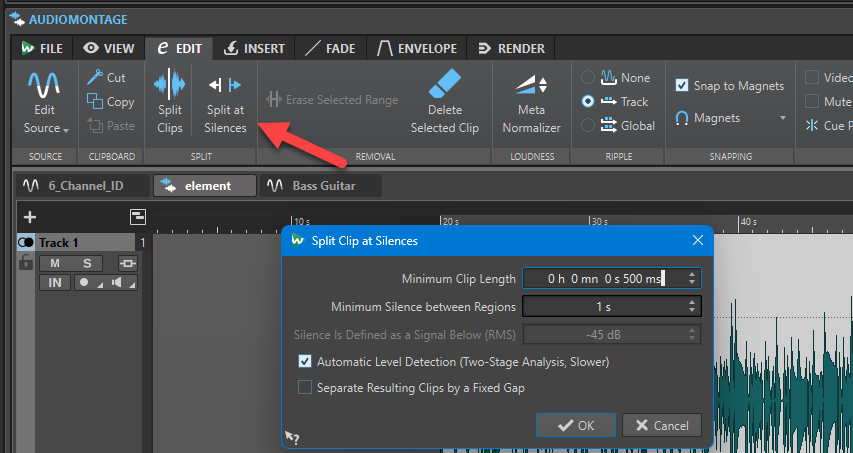Mute Track 1 with the M button
The image size is (853, 453).
click(54, 264)
